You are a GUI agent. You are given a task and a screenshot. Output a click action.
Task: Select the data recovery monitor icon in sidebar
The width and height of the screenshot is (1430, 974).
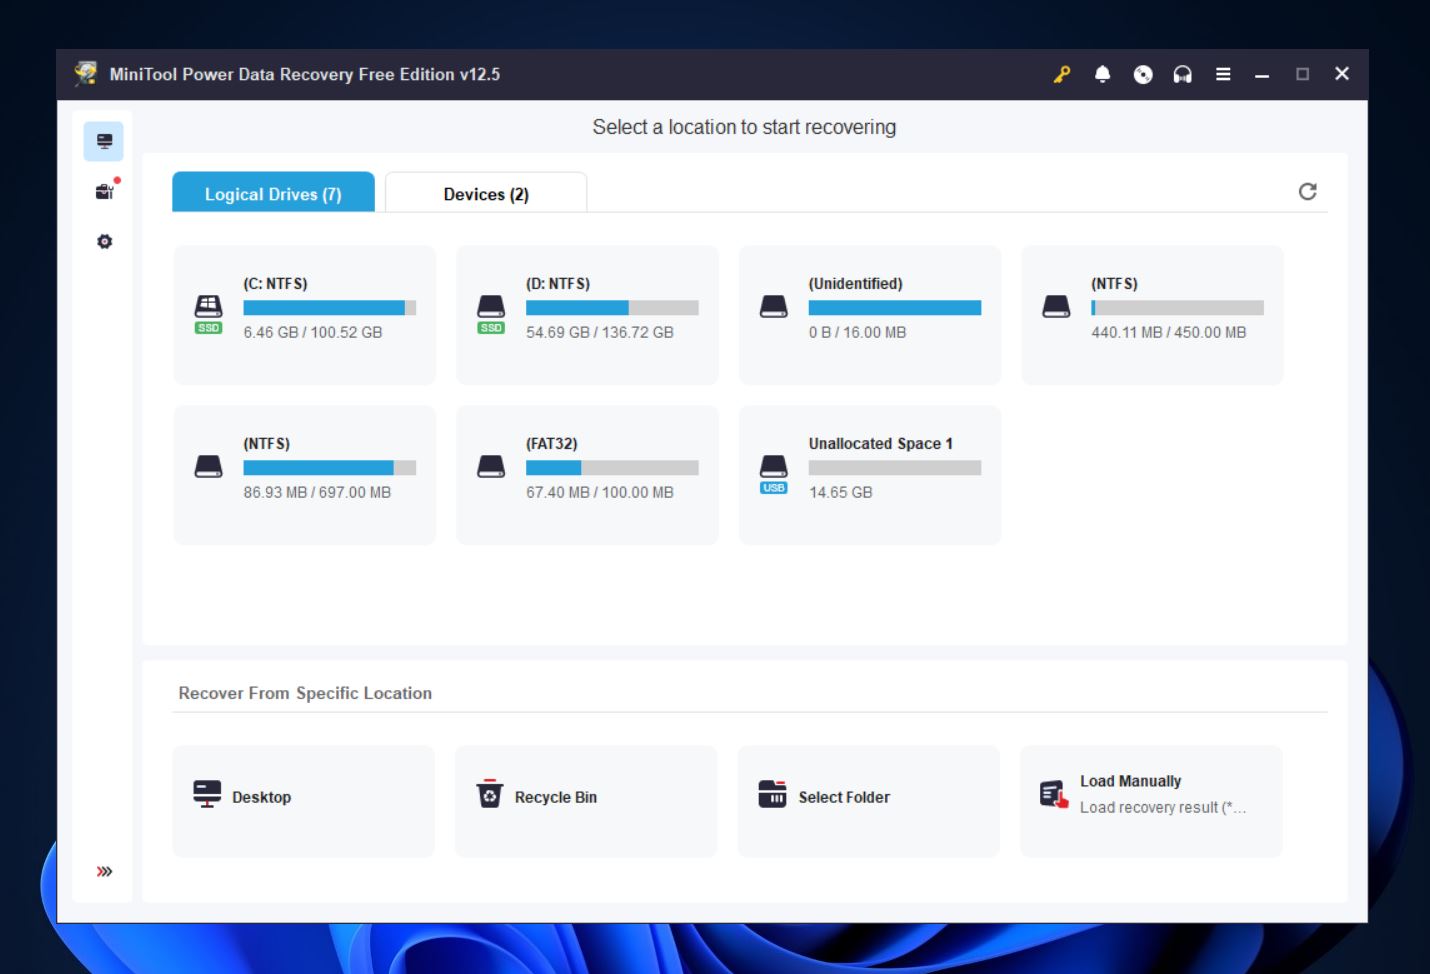(104, 141)
